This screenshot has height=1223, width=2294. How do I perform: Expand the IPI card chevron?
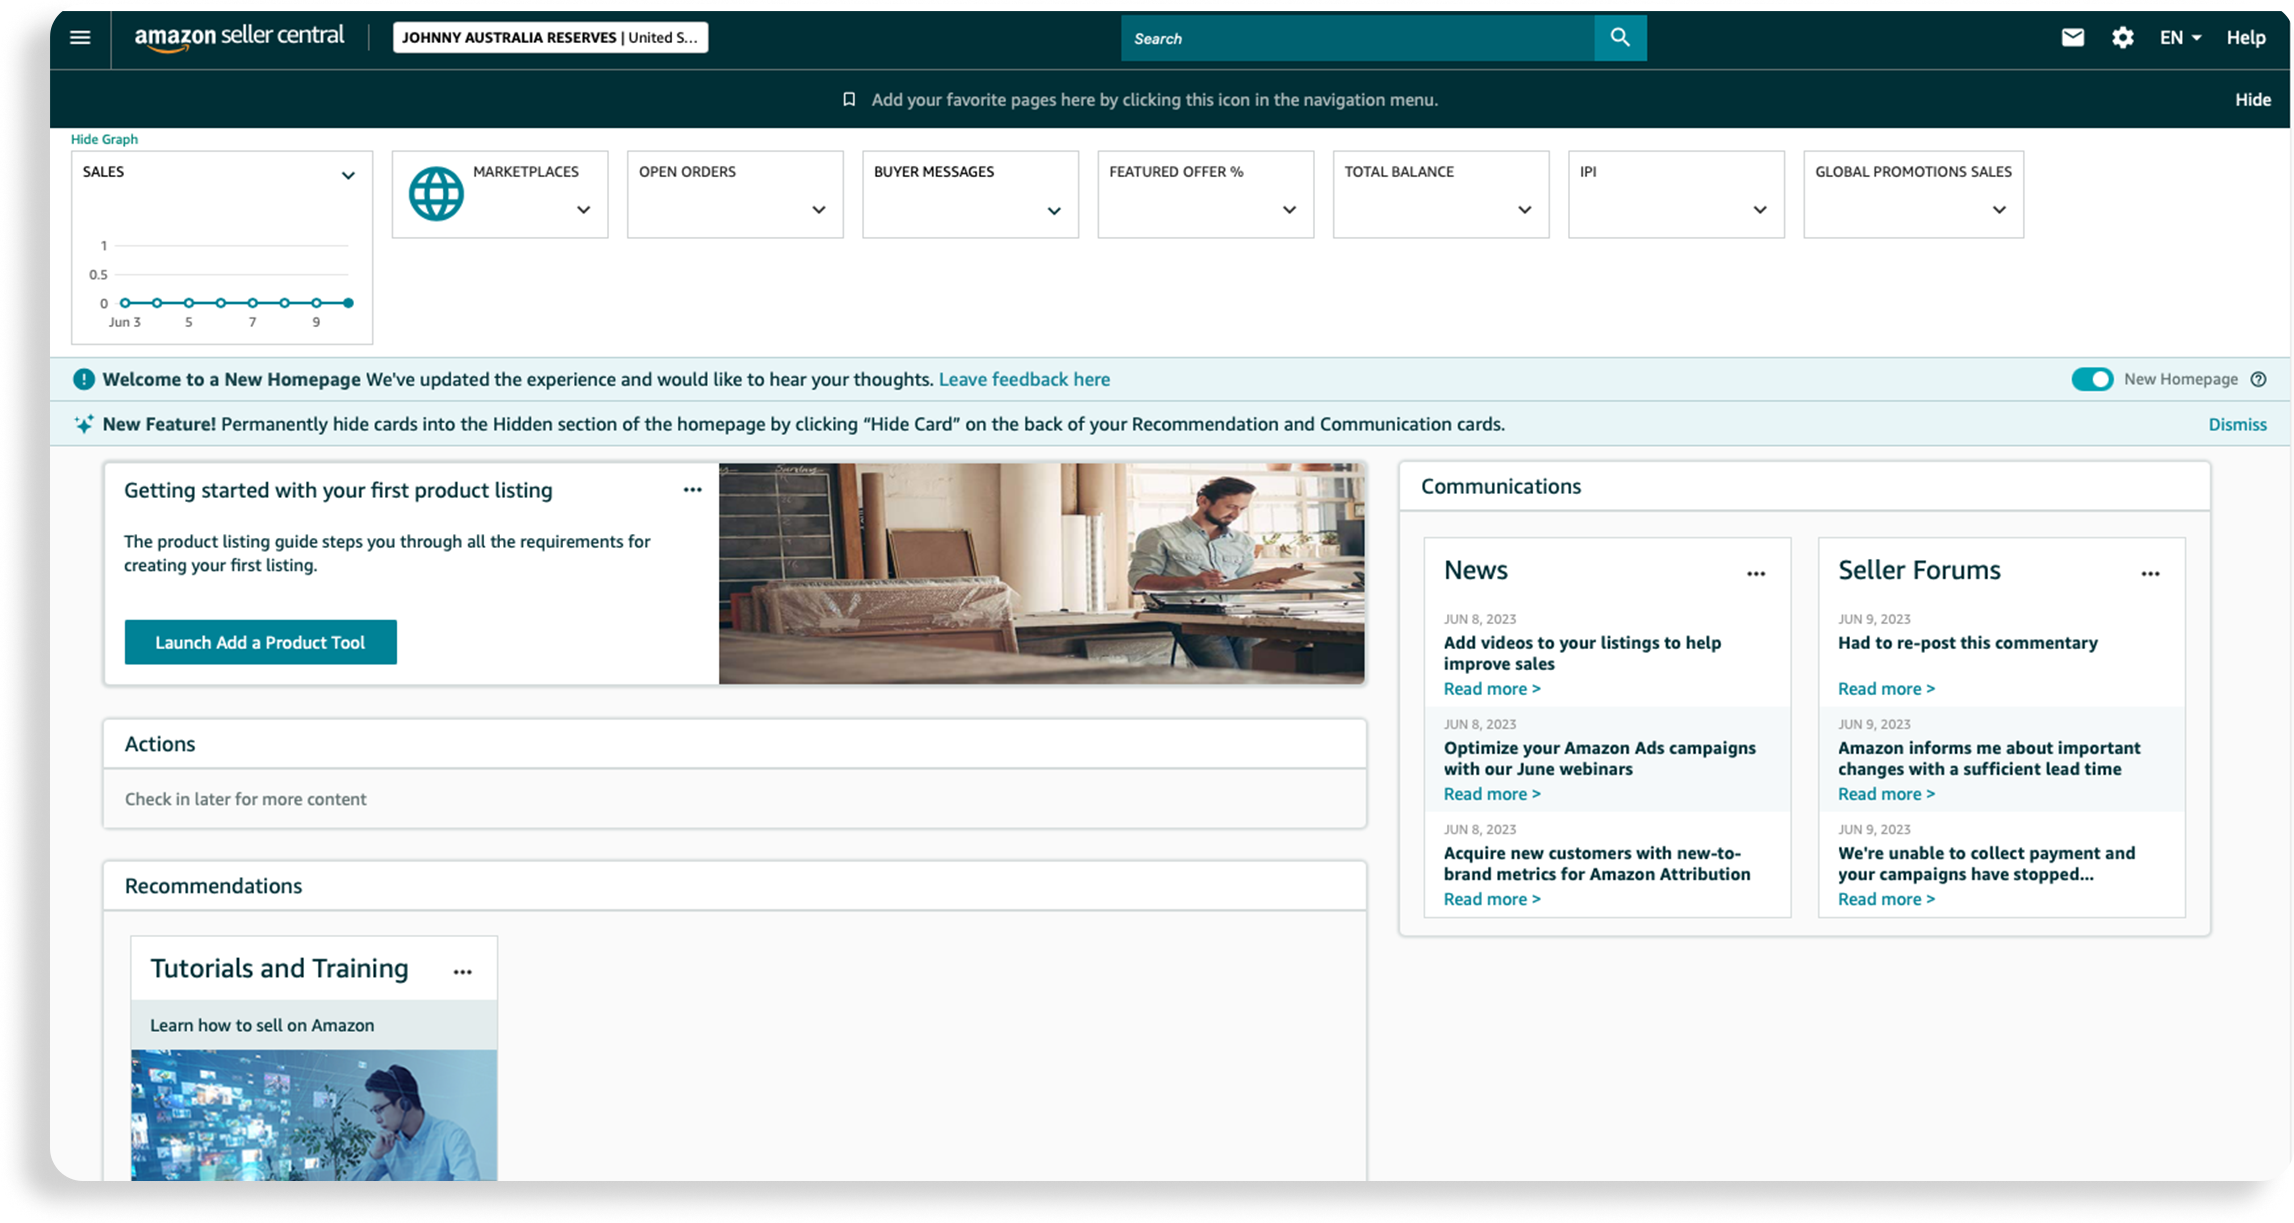1760,210
